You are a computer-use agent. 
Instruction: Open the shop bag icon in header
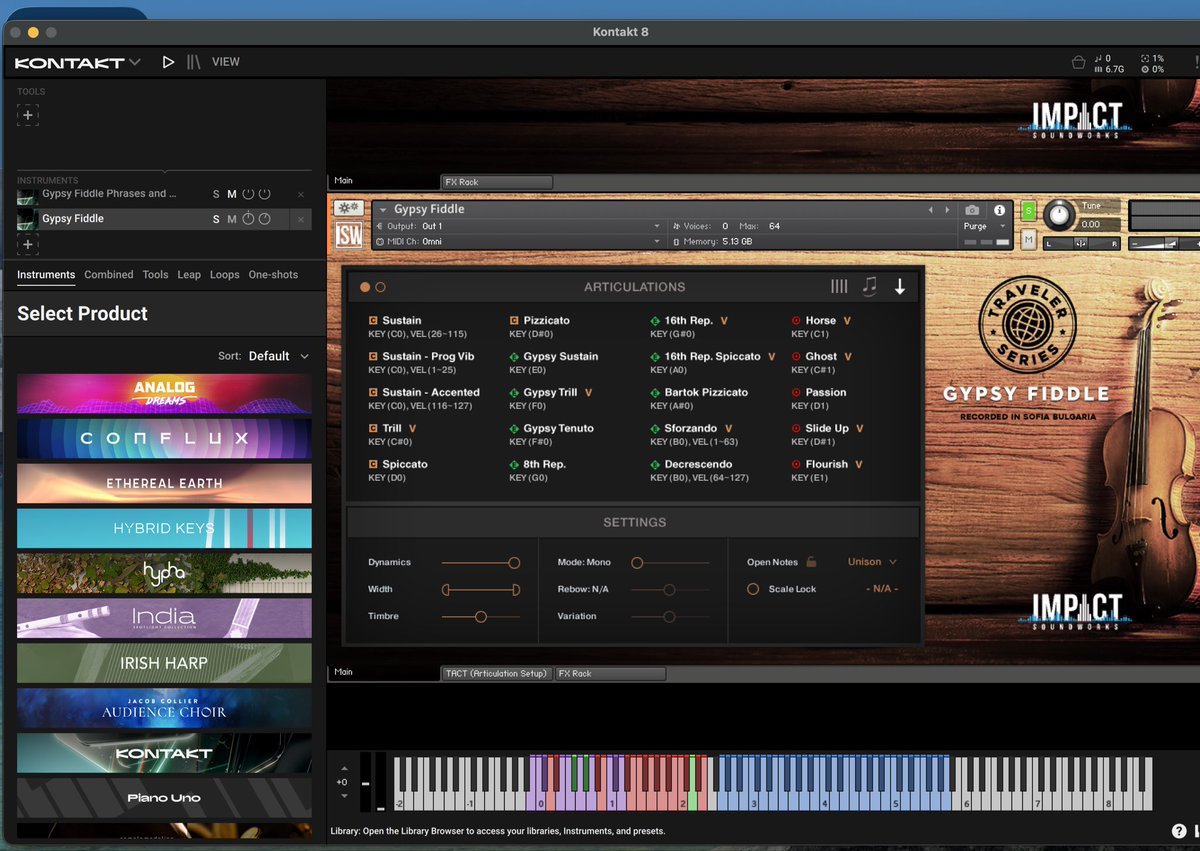click(x=1078, y=62)
